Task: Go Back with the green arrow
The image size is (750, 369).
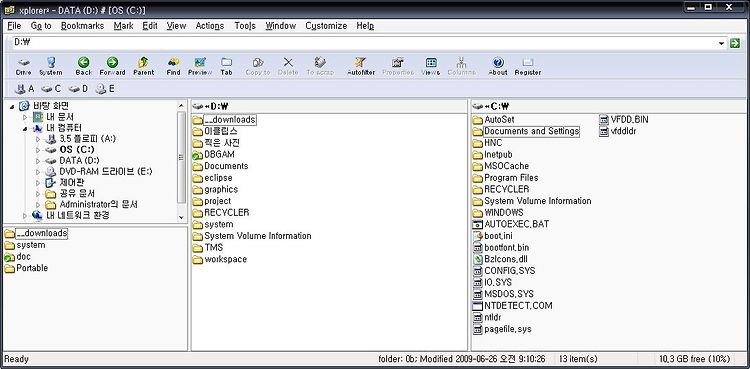Action: tap(84, 66)
